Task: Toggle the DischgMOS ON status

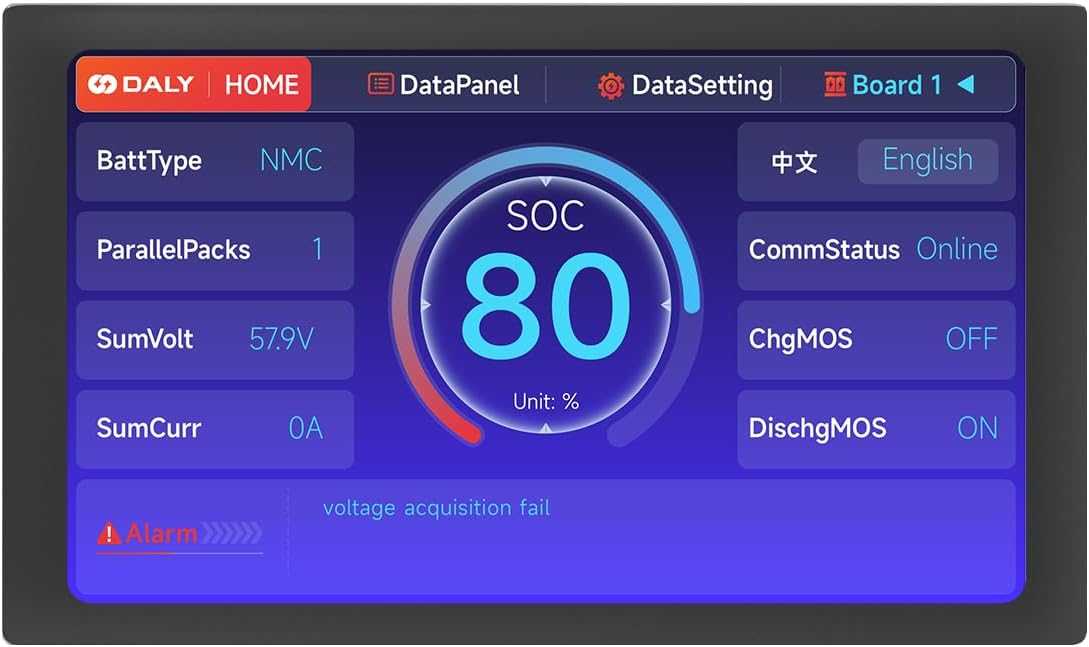Action: (x=977, y=428)
